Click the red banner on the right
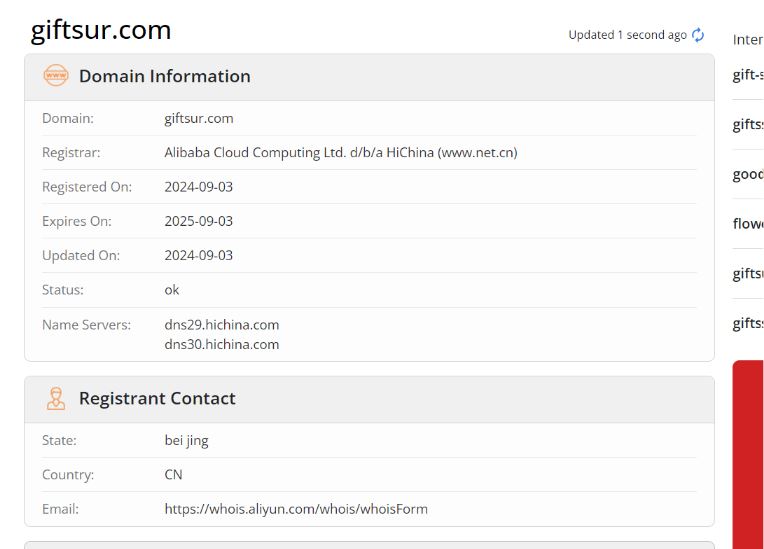This screenshot has width=764, height=549. [748, 450]
